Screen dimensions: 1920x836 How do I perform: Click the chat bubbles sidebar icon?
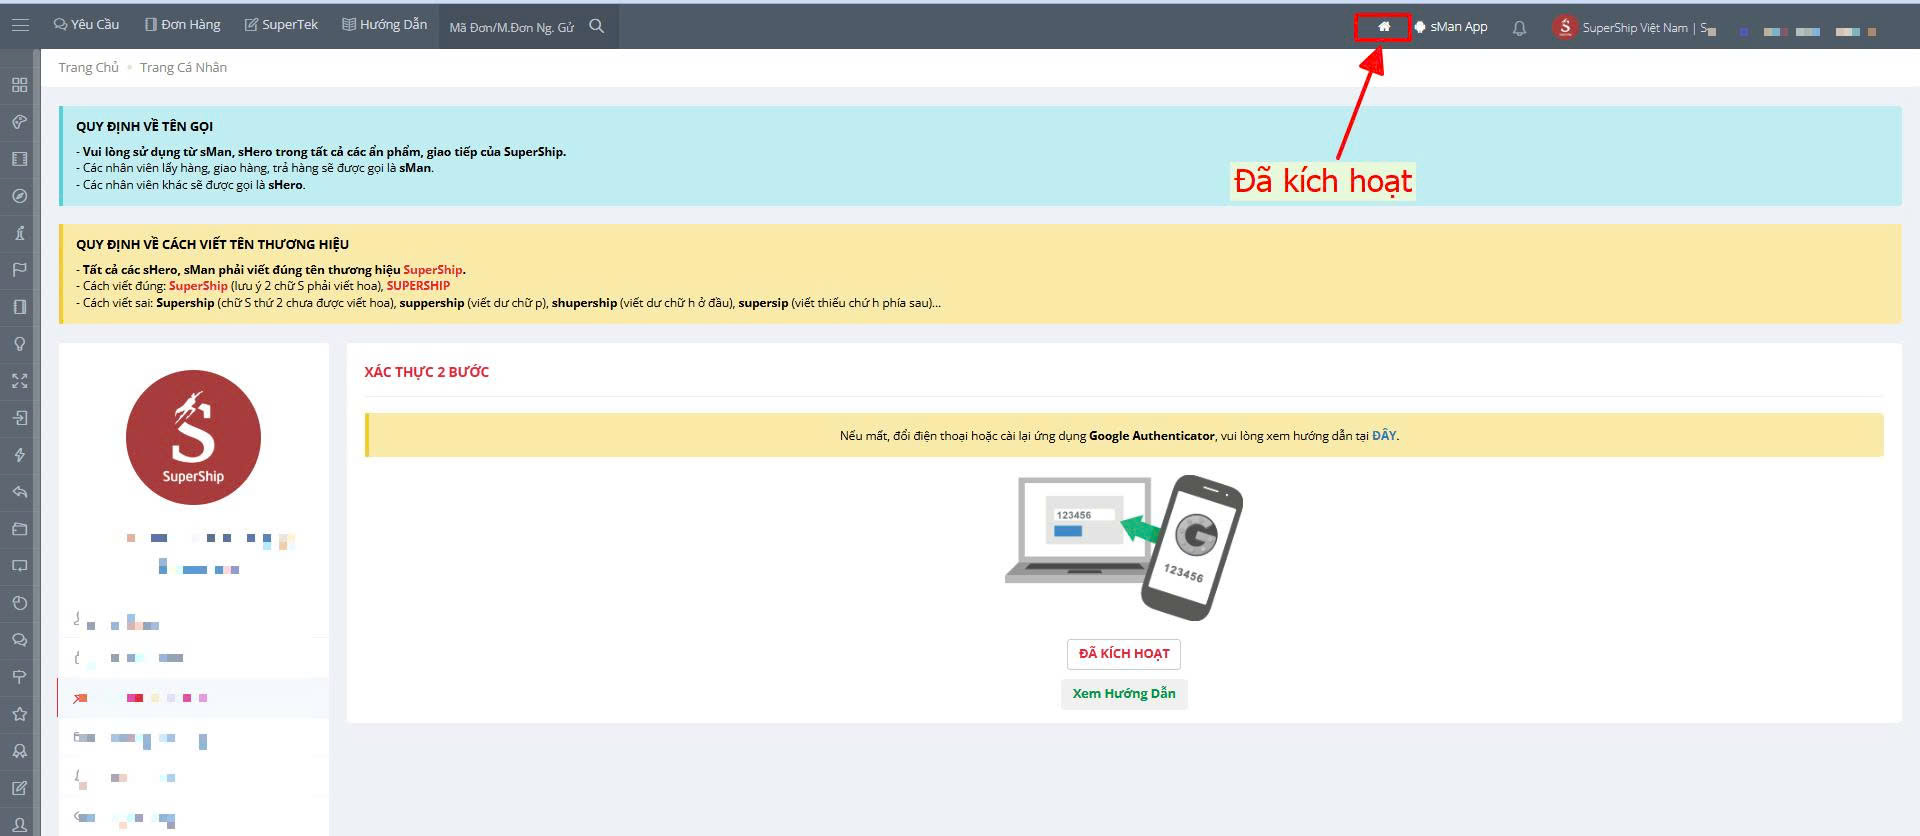(x=19, y=640)
